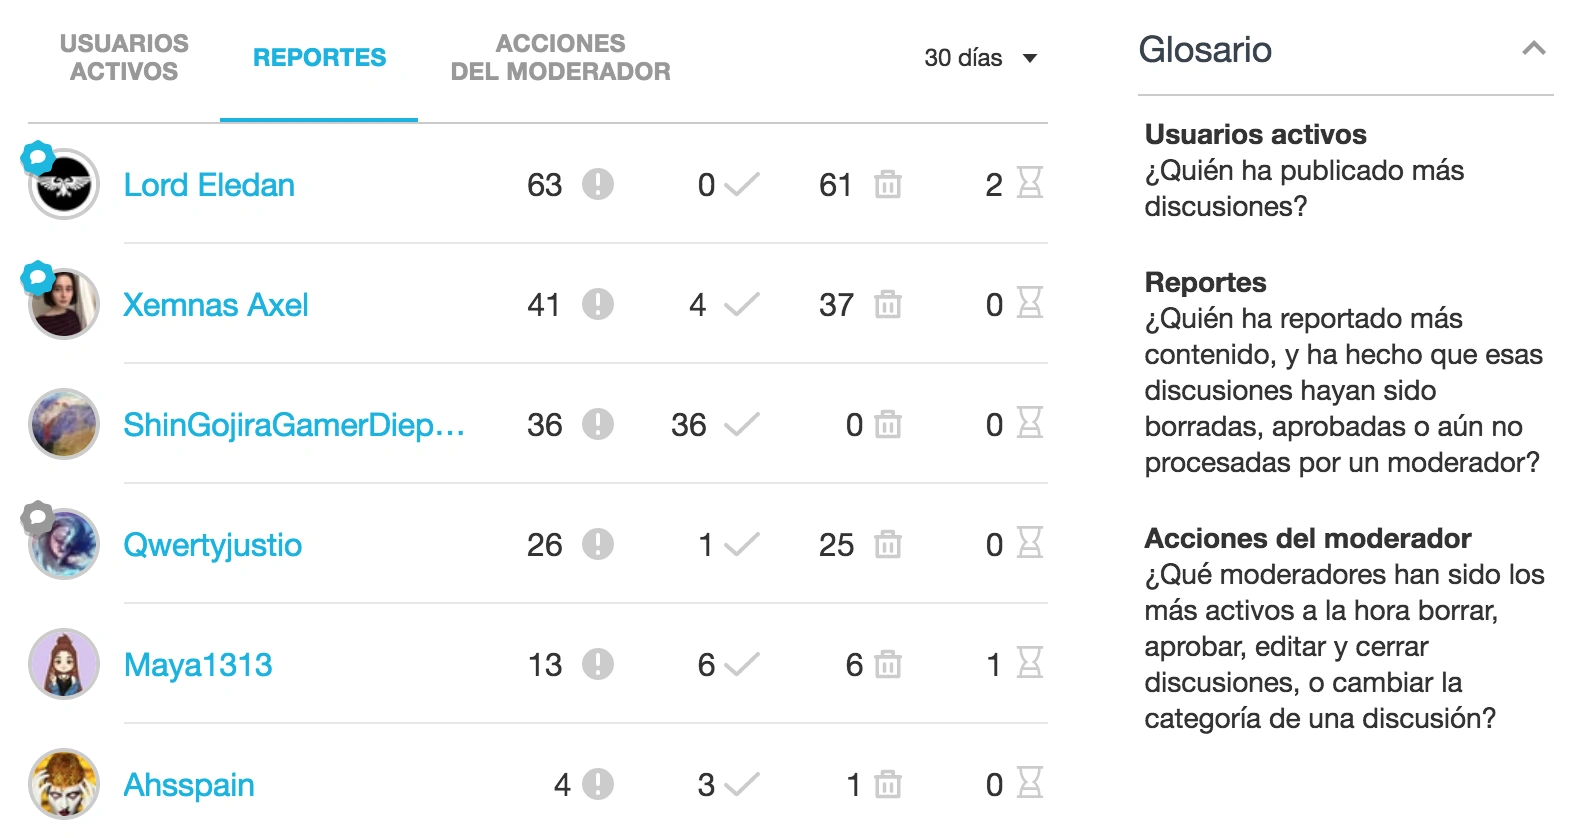This screenshot has height=838, width=1582.
Task: Click the approved checkmark icon for Xemnas Axel
Action: pyautogui.click(x=742, y=304)
